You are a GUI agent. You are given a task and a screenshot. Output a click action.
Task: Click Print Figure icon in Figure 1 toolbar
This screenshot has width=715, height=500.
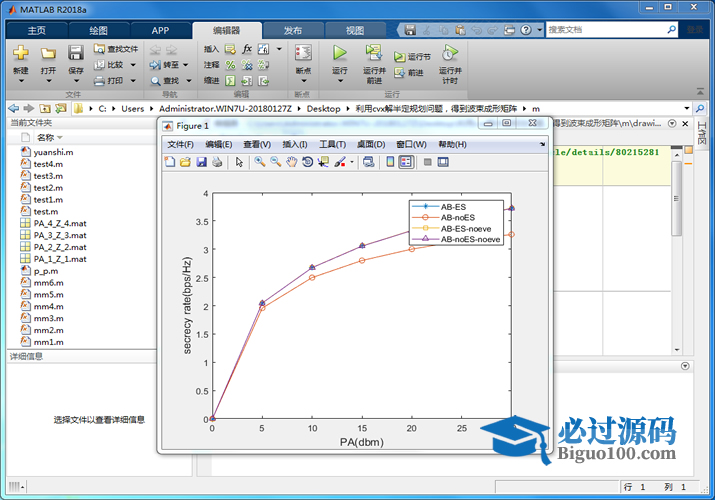point(217,162)
